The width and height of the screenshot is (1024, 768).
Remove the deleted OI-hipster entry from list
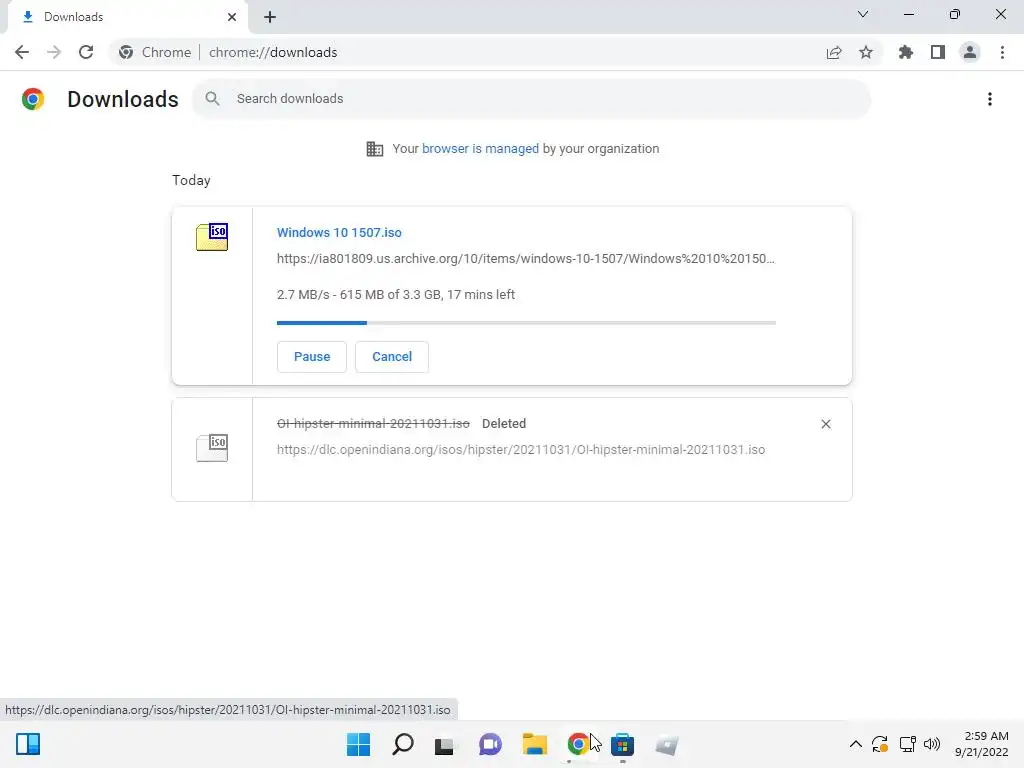[825, 424]
